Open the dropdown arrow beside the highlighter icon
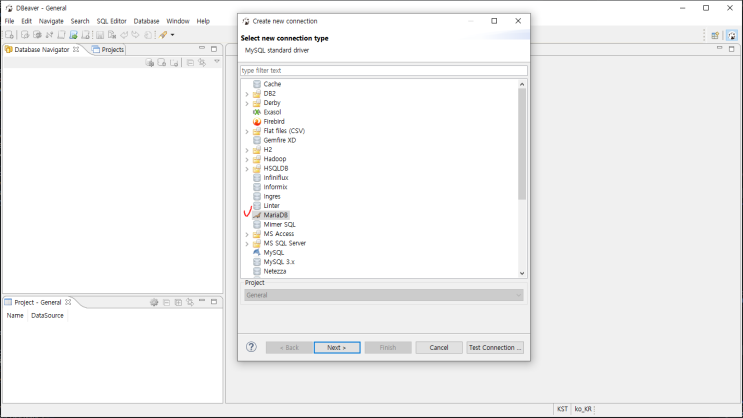The width and height of the screenshot is (743, 418). tap(172, 35)
